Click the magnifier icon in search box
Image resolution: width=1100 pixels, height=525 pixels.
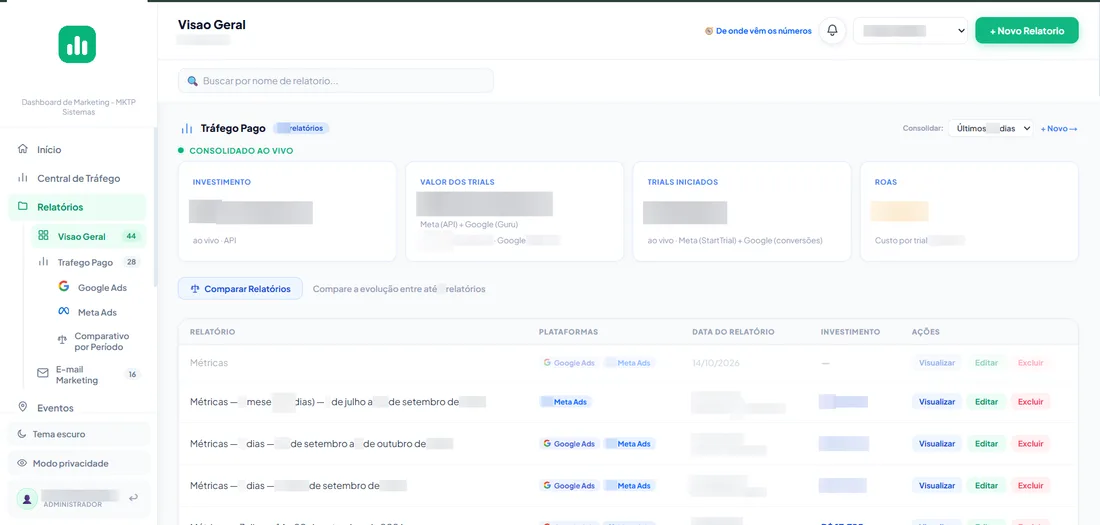click(x=193, y=81)
